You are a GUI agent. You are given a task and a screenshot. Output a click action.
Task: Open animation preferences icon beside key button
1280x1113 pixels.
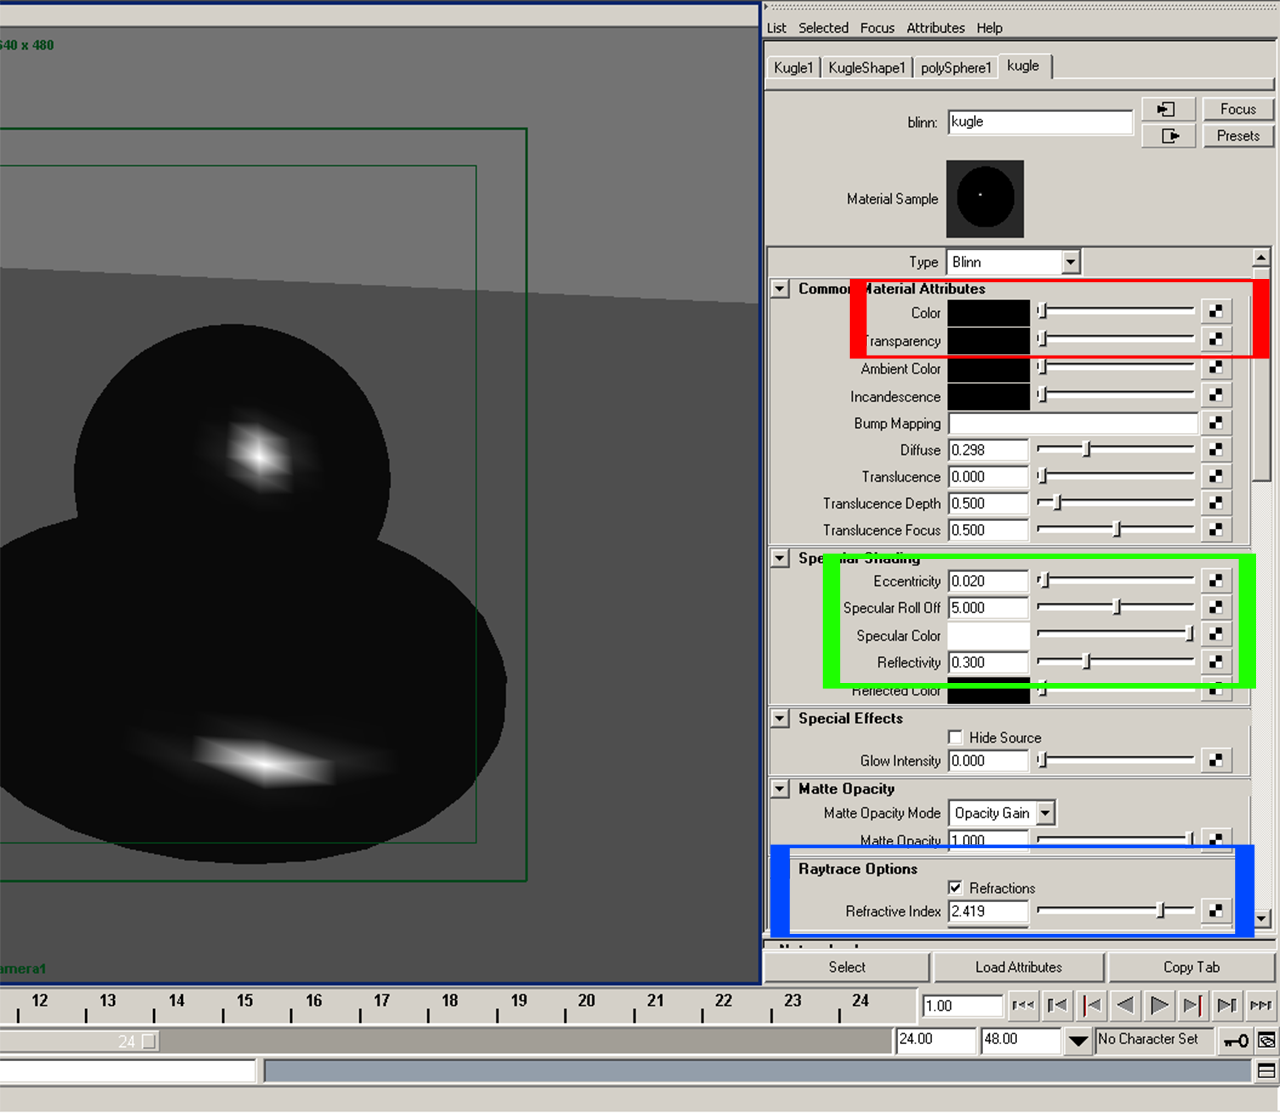pos(1266,1041)
